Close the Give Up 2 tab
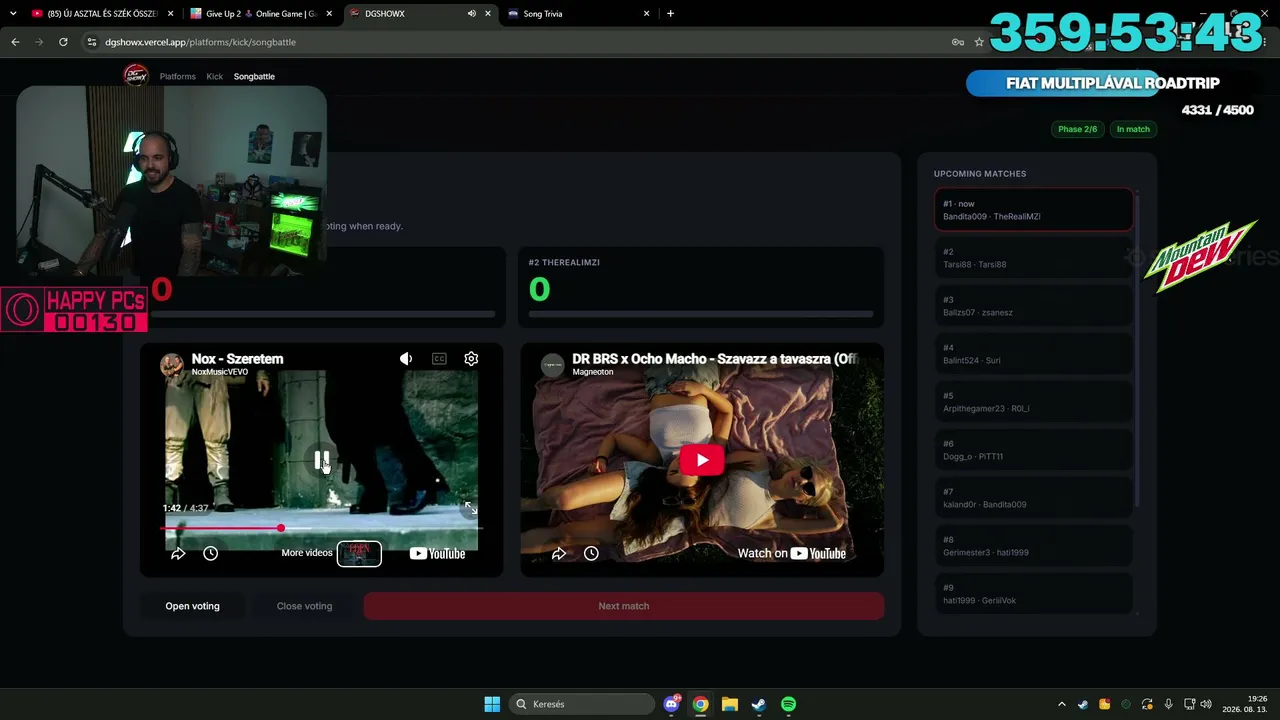1280x720 pixels. point(329,13)
